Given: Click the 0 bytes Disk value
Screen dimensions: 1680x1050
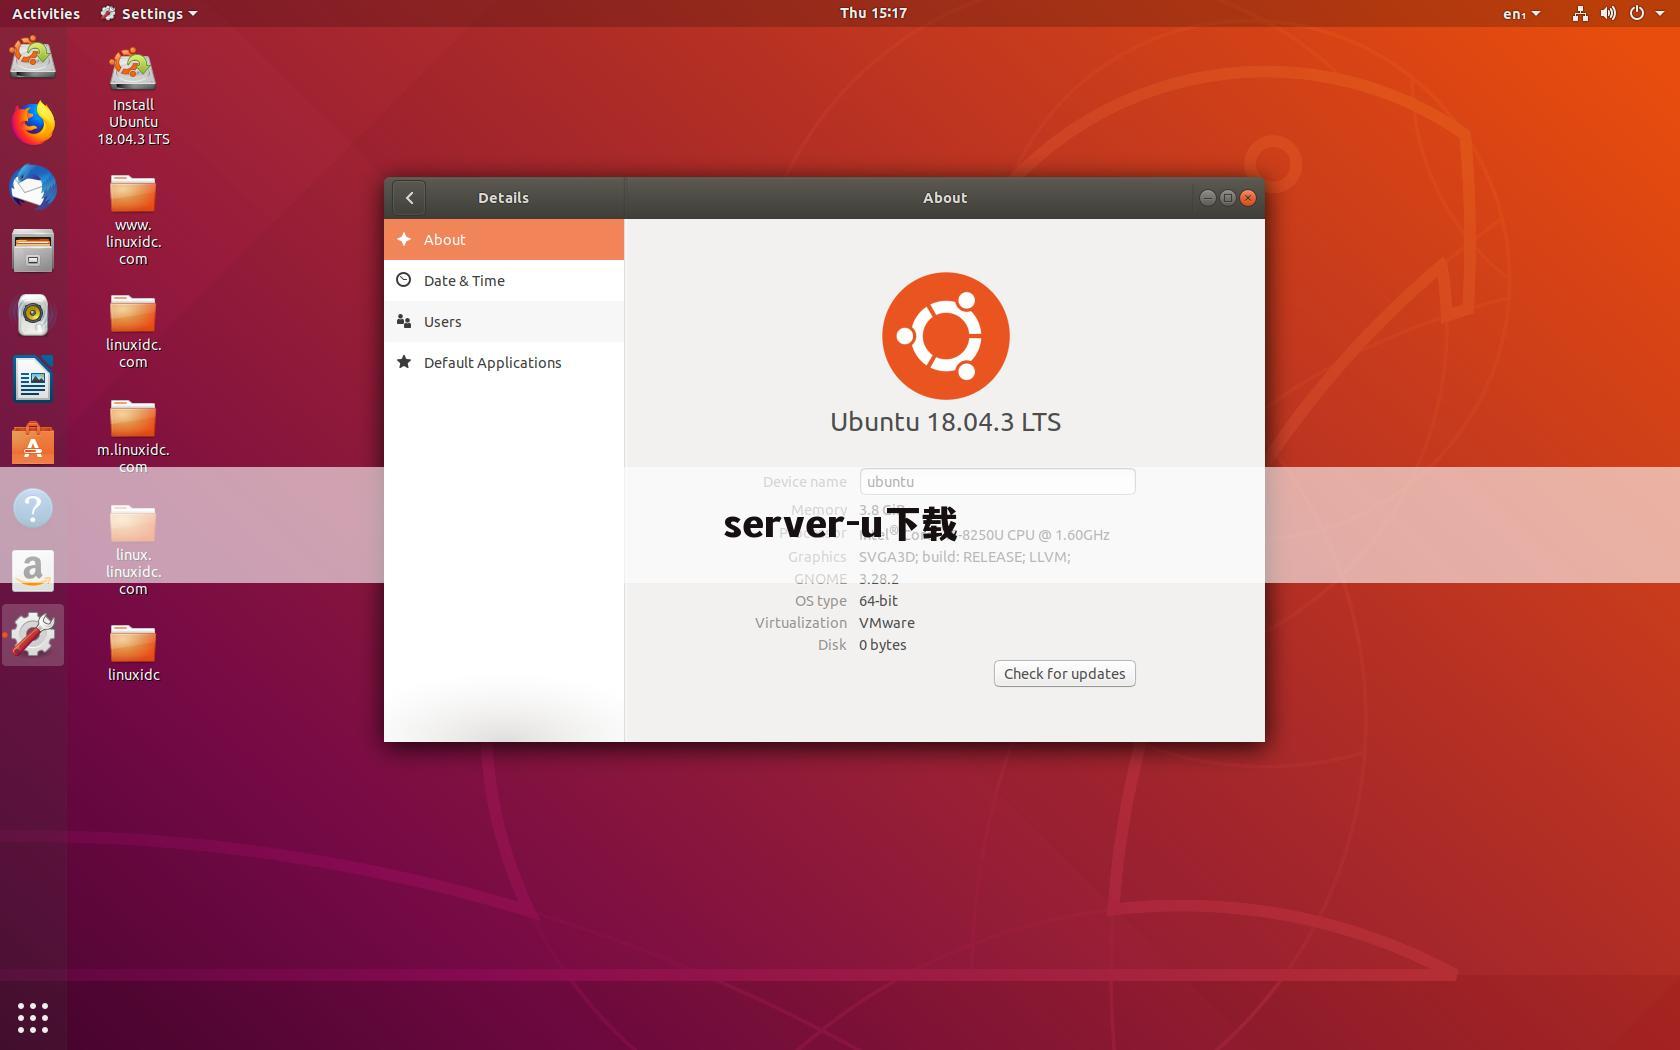Looking at the screenshot, I should (x=883, y=645).
